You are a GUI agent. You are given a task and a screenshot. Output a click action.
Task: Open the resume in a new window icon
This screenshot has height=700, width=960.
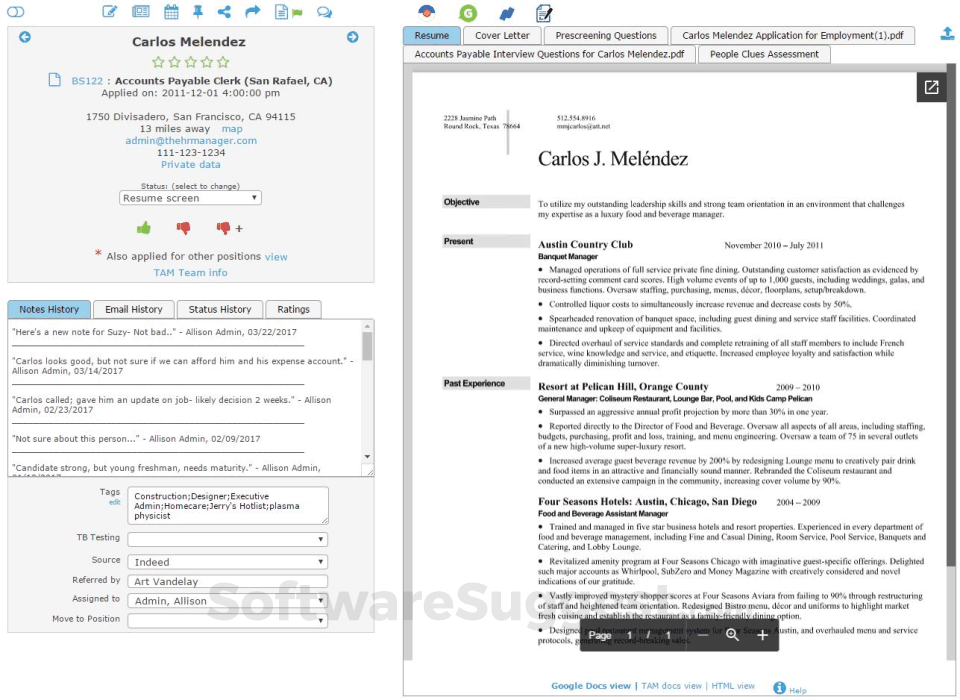[x=931, y=87]
